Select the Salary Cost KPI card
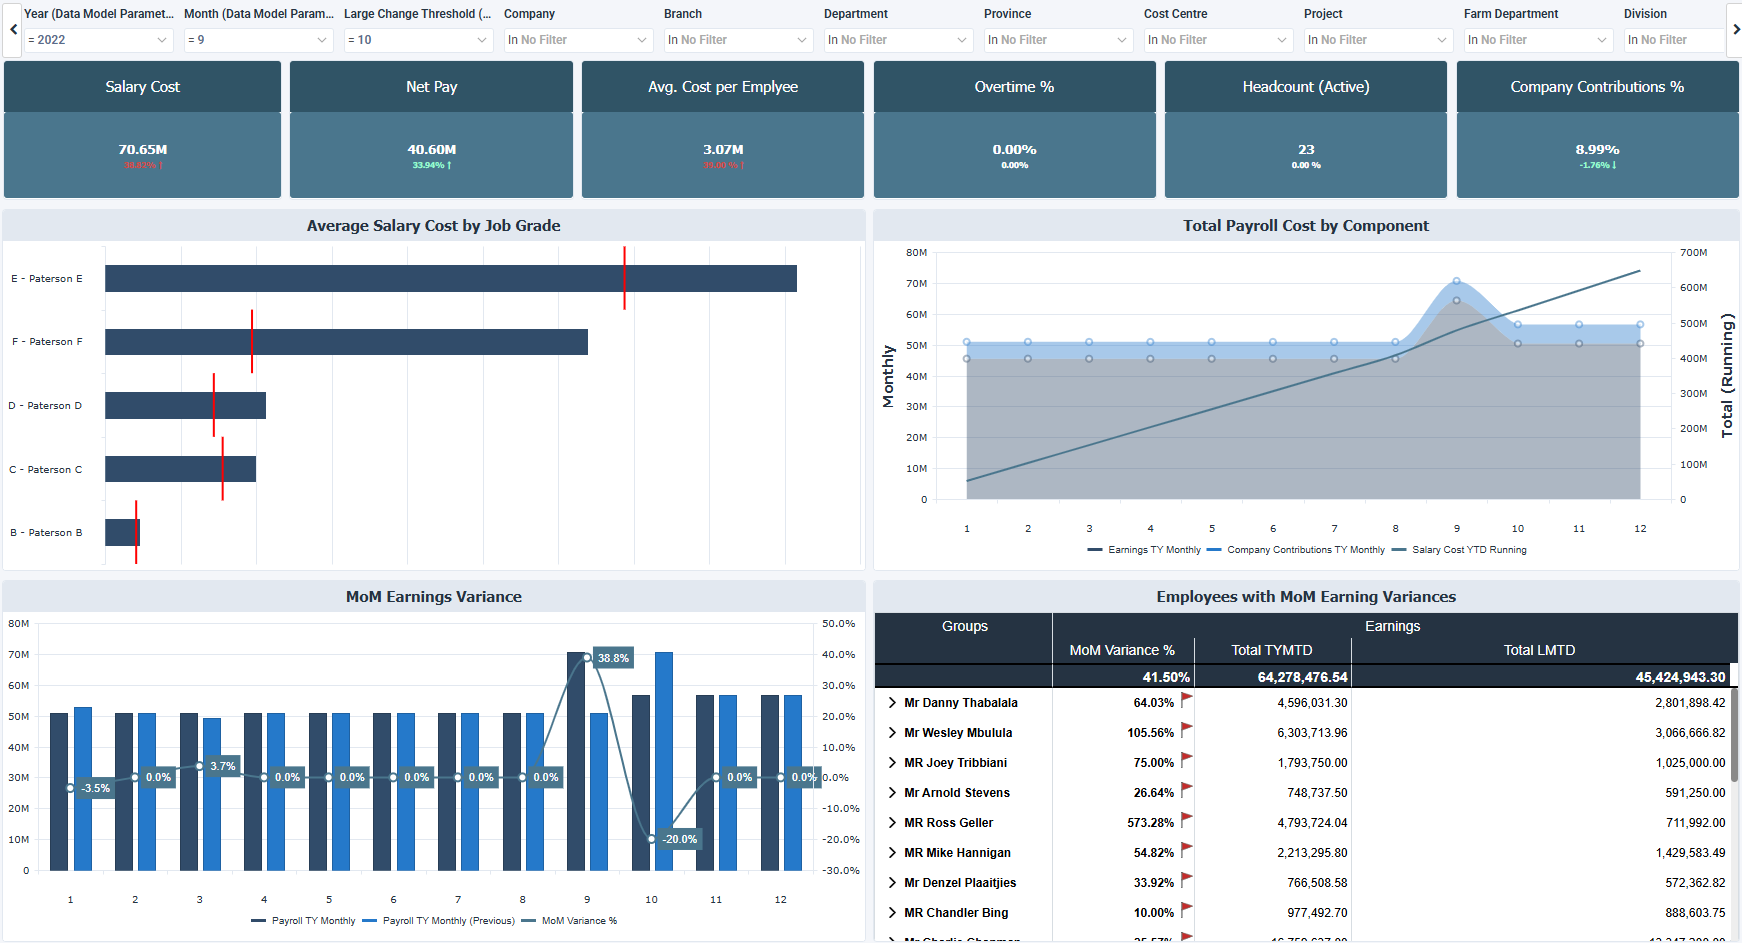The height and width of the screenshot is (943, 1742). pos(143,129)
